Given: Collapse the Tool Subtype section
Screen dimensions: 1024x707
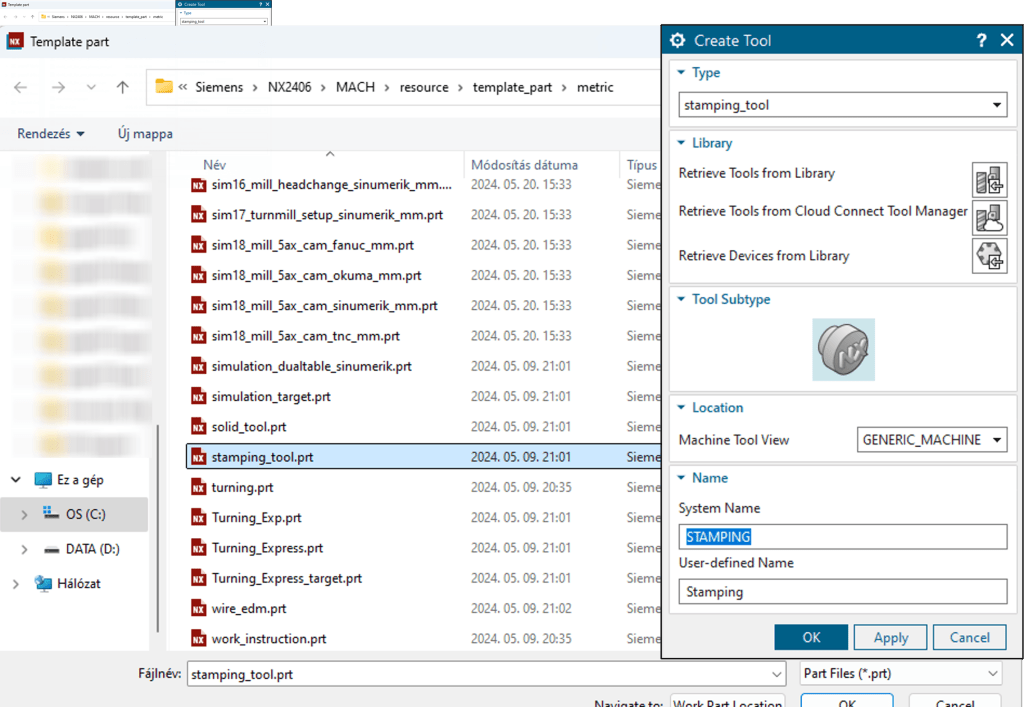Looking at the screenshot, I should click(682, 299).
